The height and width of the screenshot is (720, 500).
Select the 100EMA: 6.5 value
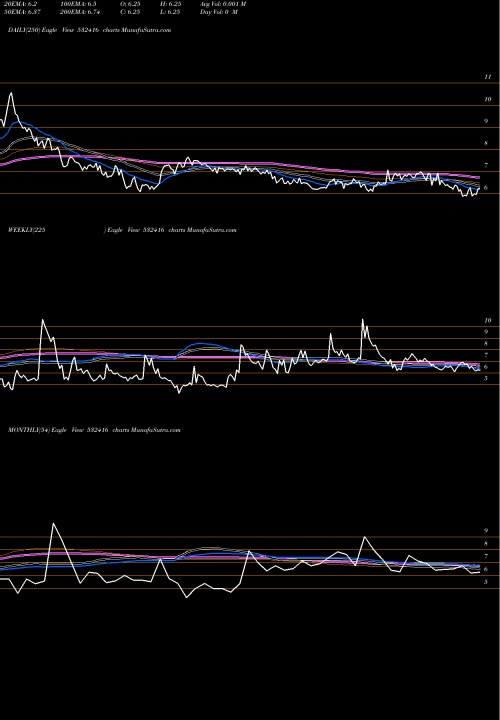[x=78, y=4]
